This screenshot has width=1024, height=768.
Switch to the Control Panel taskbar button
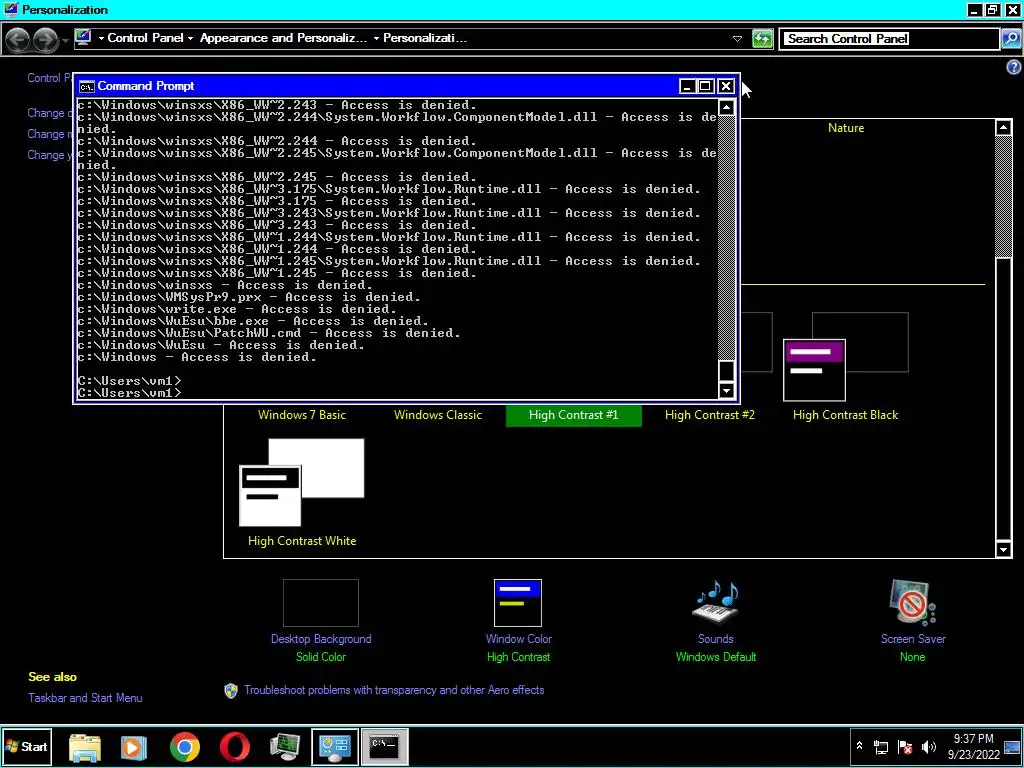point(334,747)
